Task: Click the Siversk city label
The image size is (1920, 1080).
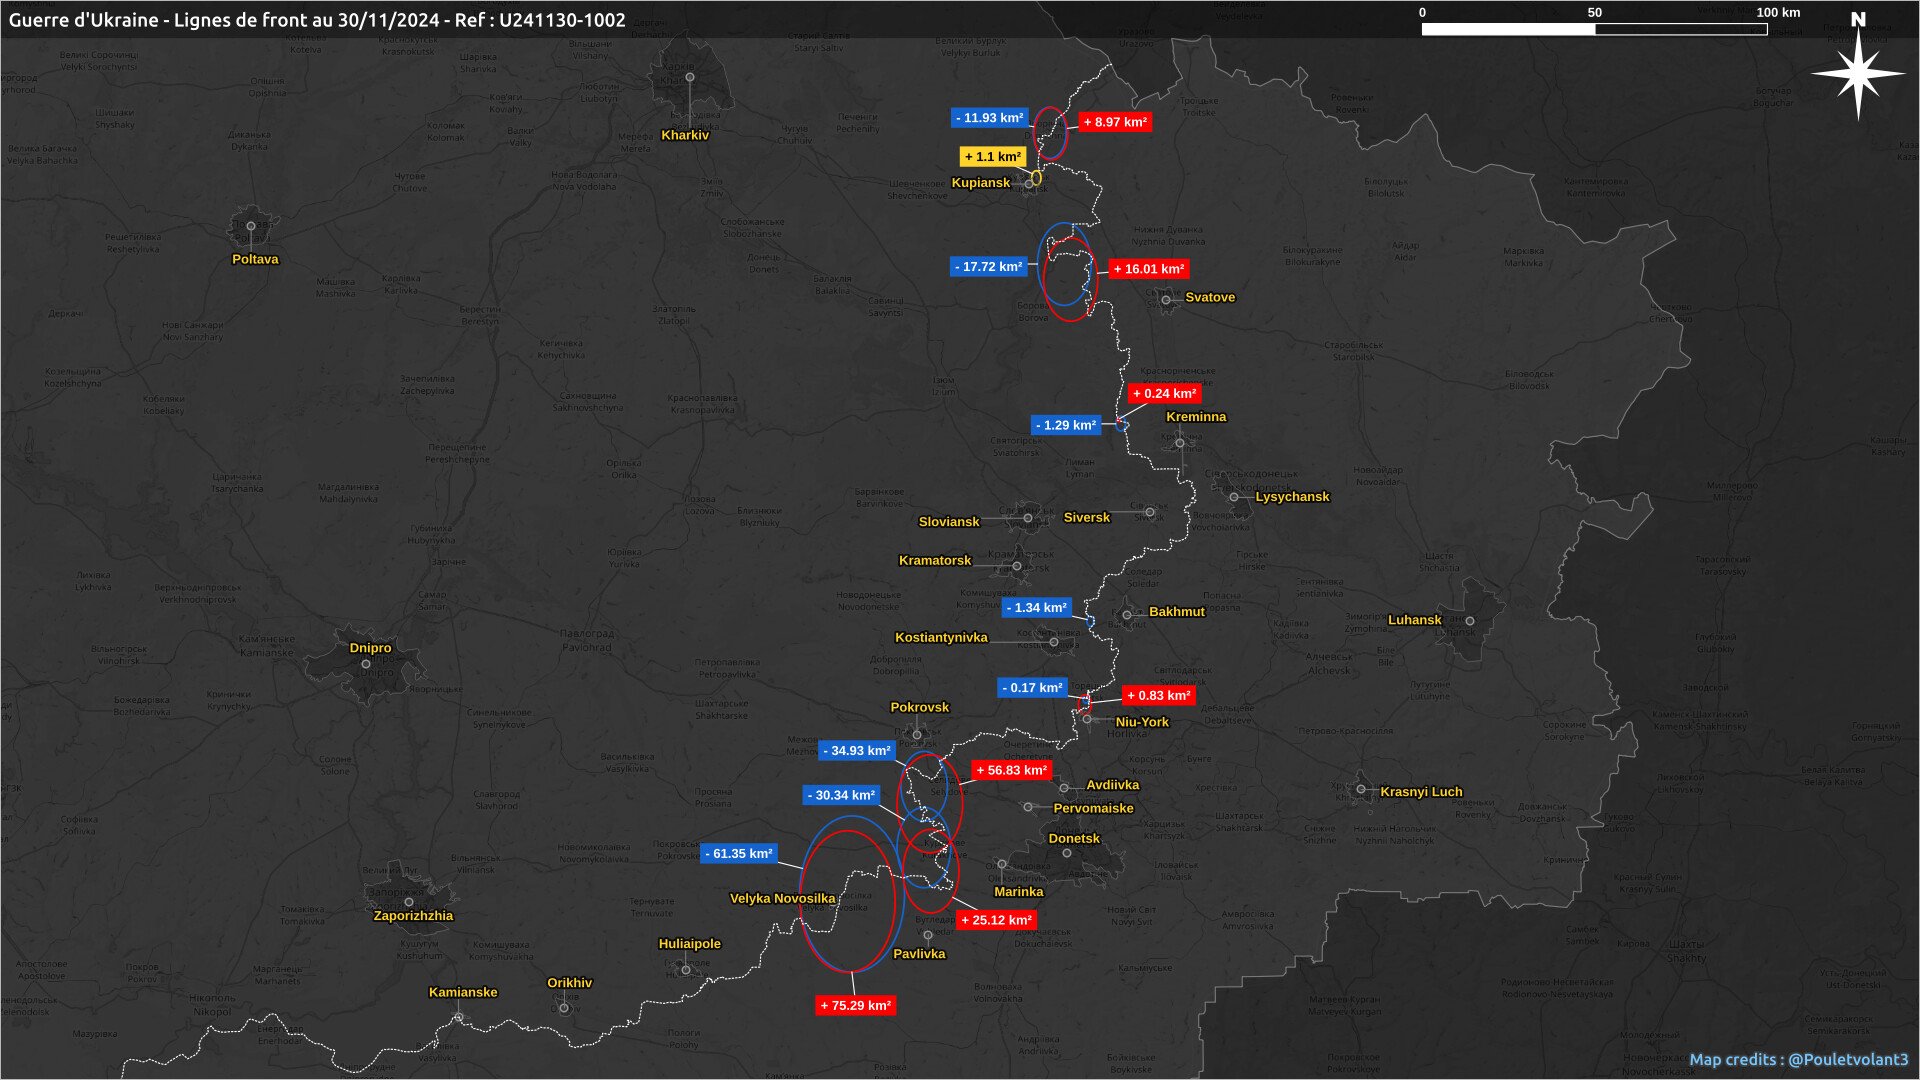Action: [x=1087, y=518]
